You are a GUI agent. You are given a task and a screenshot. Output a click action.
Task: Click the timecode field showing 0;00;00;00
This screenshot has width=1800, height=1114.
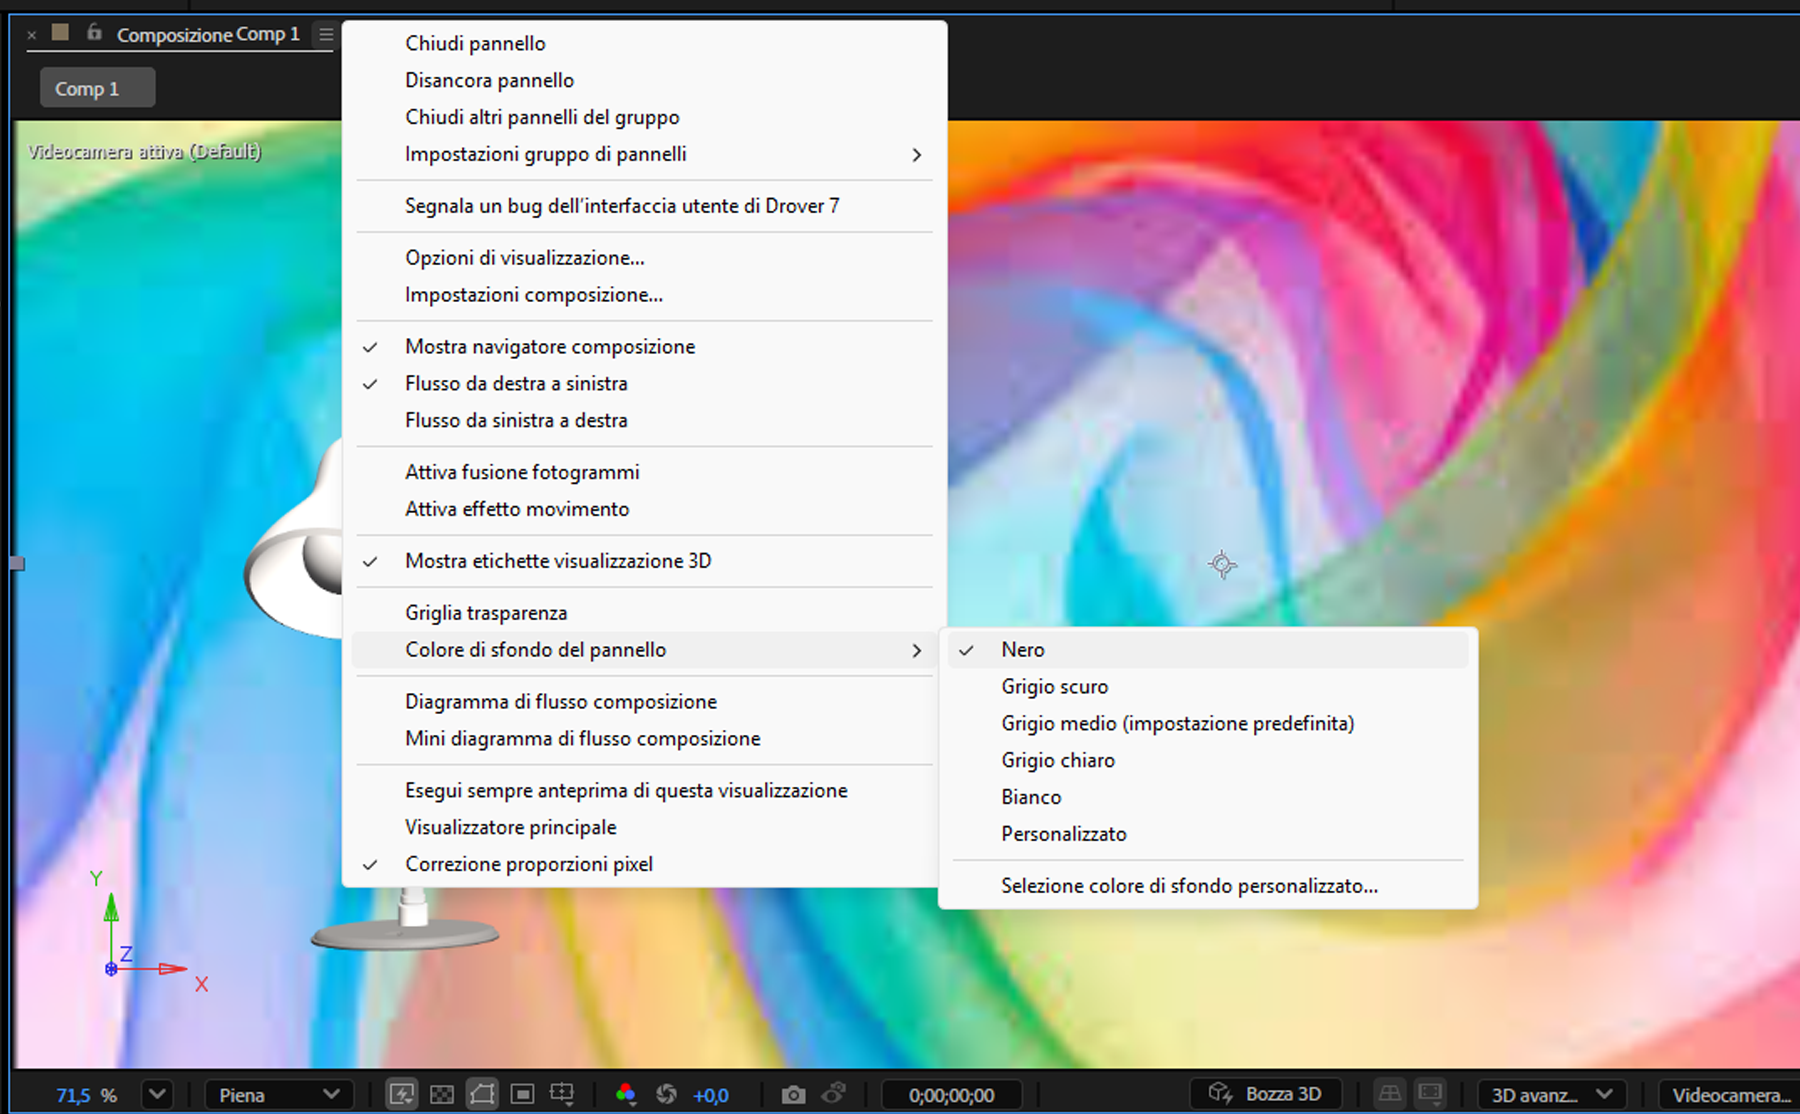coord(950,1093)
